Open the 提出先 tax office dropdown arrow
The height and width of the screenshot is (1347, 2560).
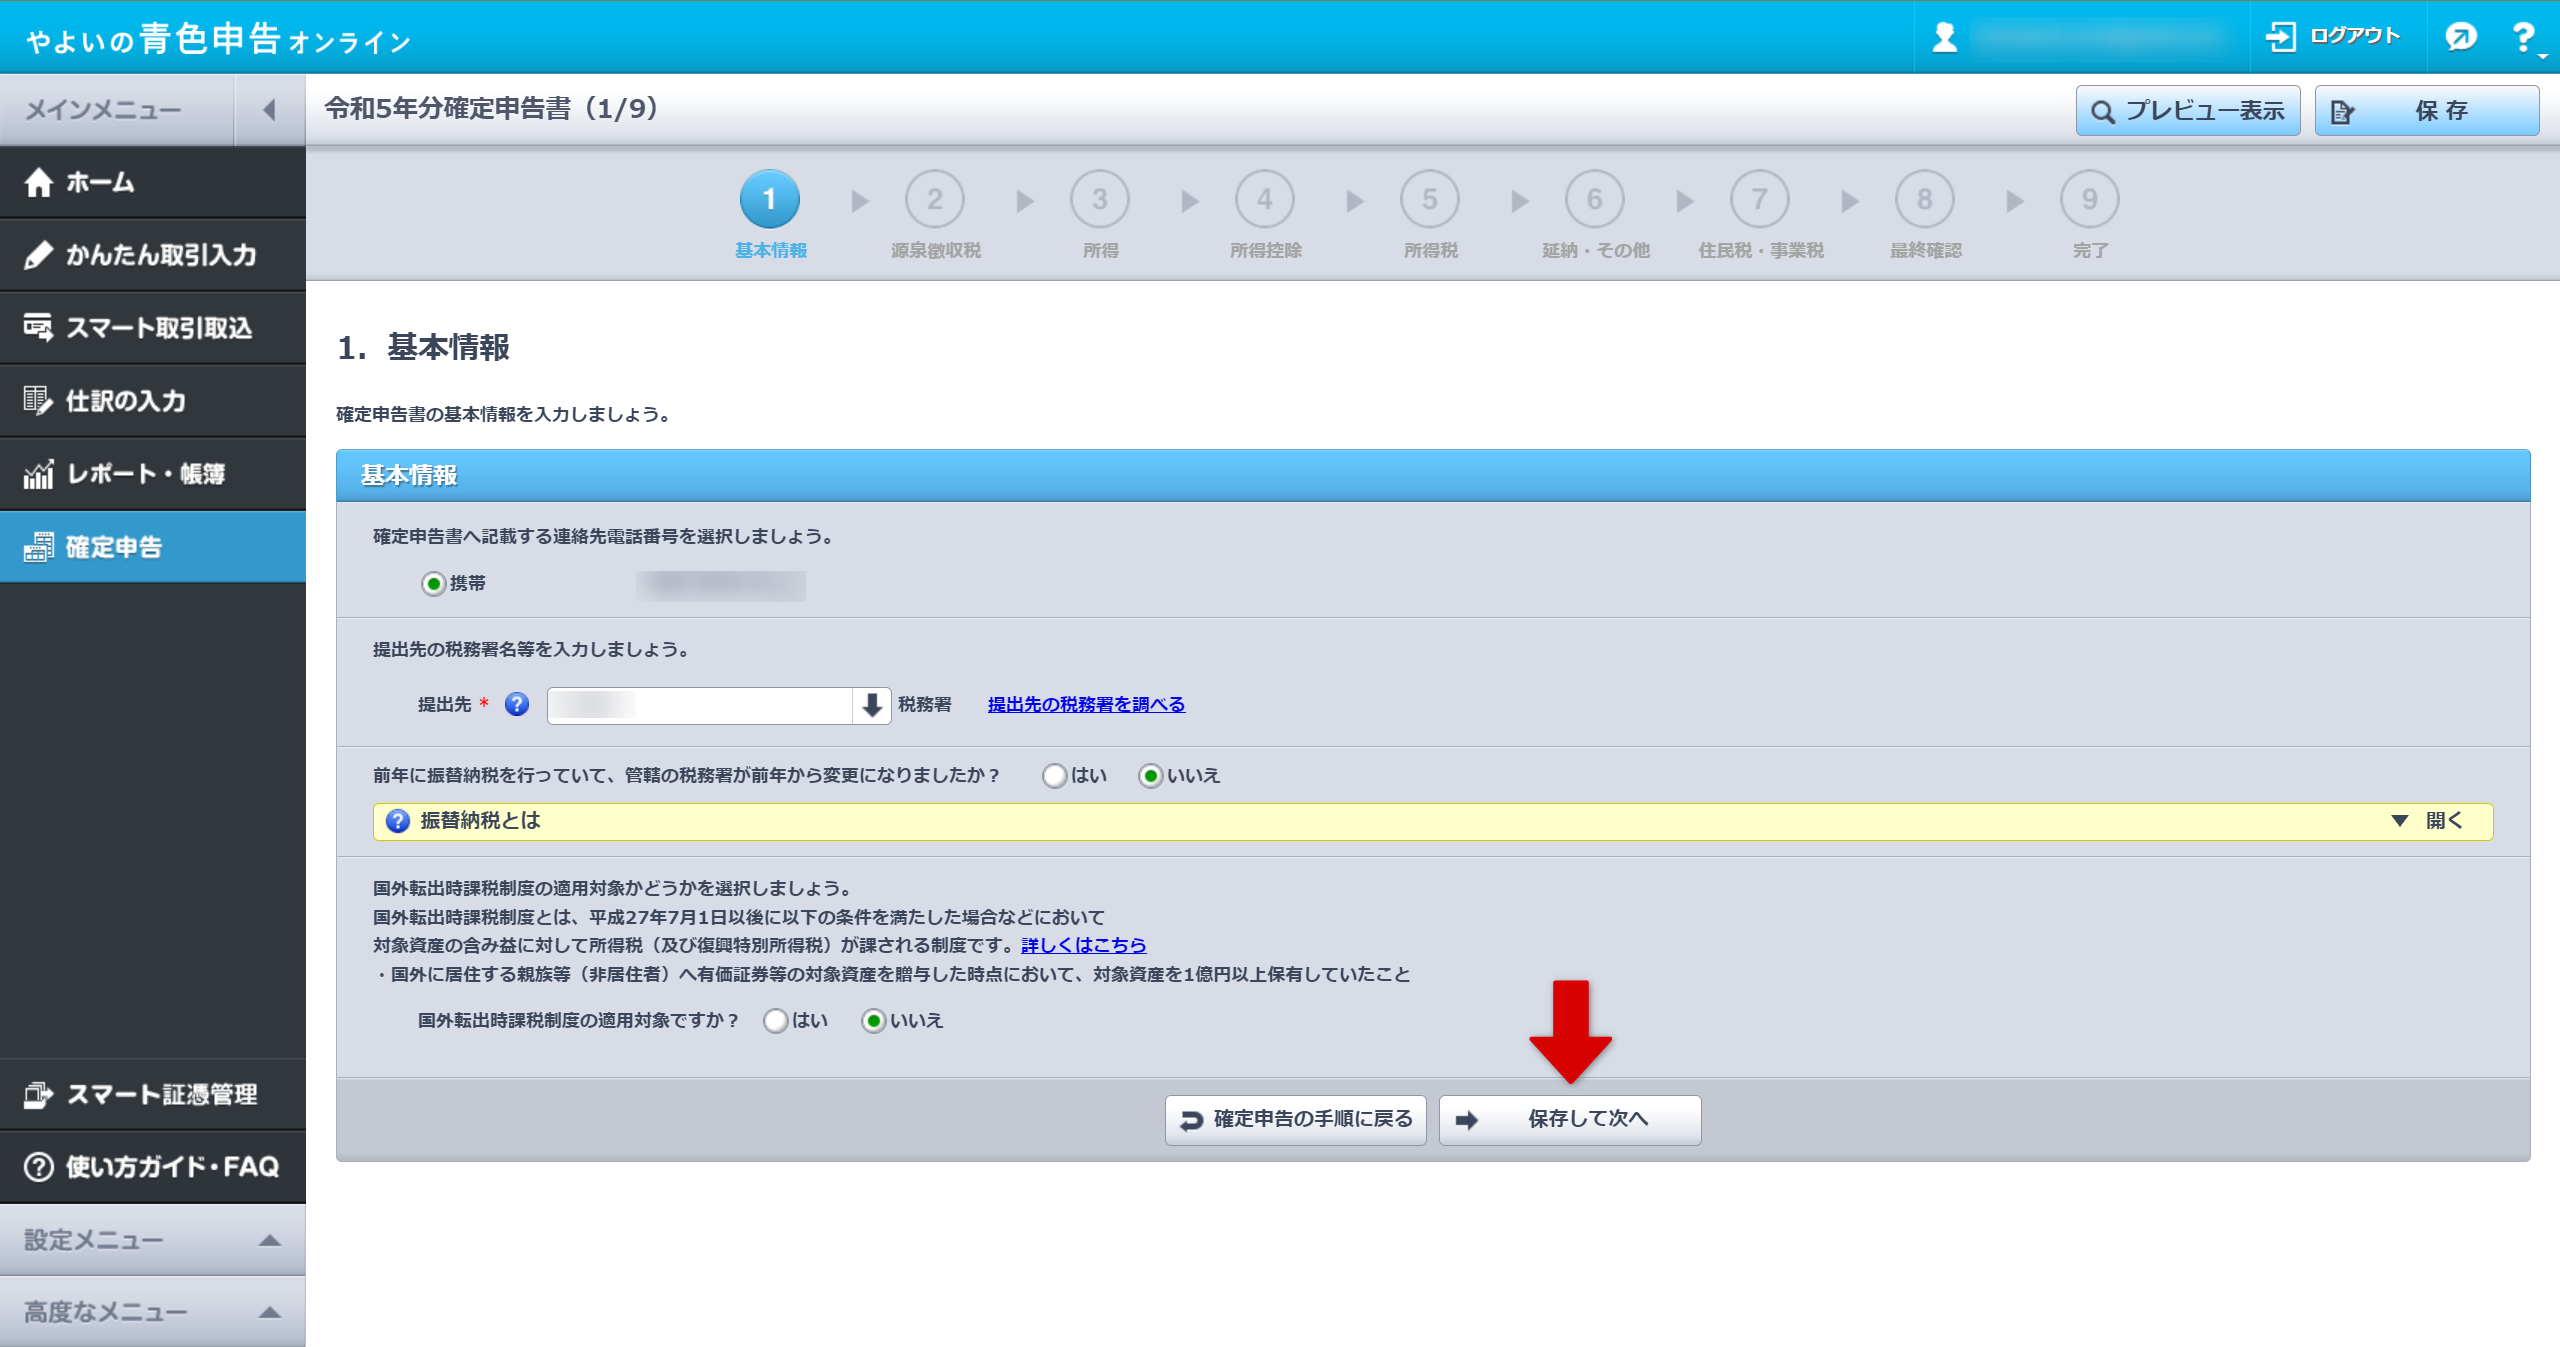point(871,705)
